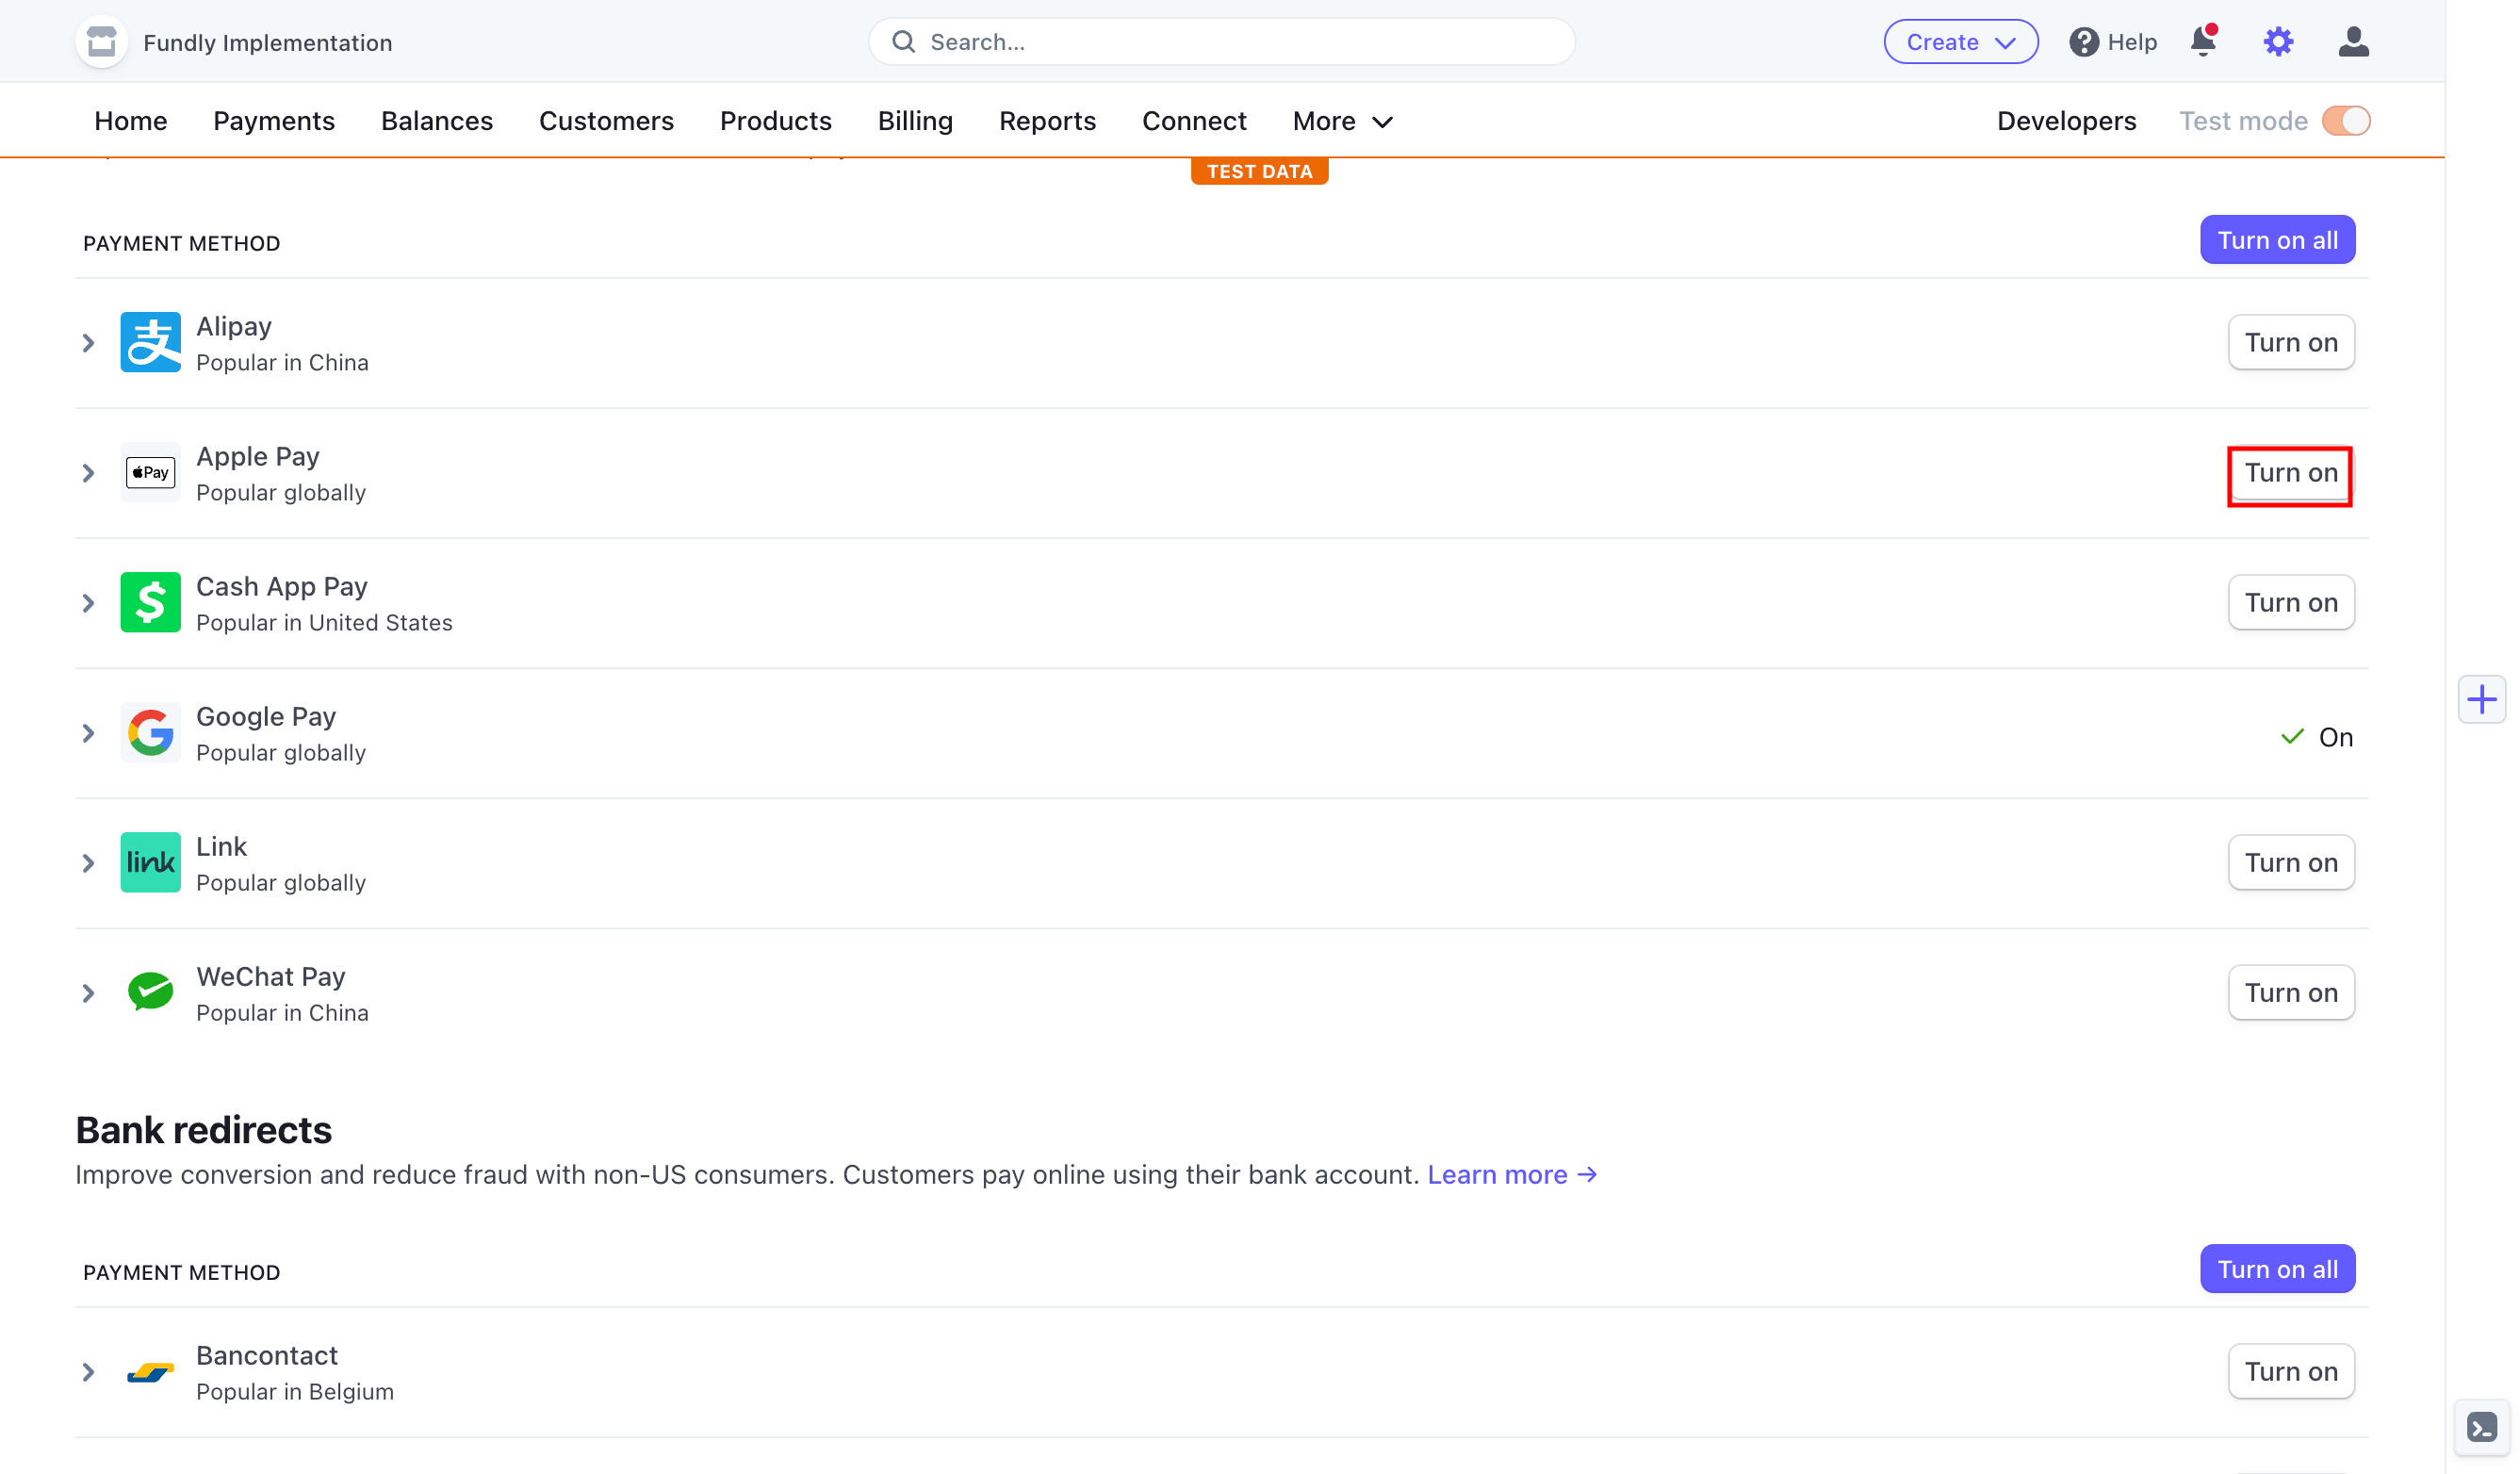Turn on Cash App Pay
Screen dimensions: 2520x1474
2290,602
